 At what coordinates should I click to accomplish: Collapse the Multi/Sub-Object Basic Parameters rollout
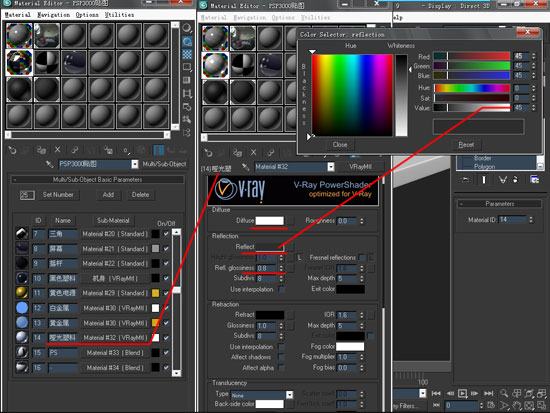(x=97, y=180)
